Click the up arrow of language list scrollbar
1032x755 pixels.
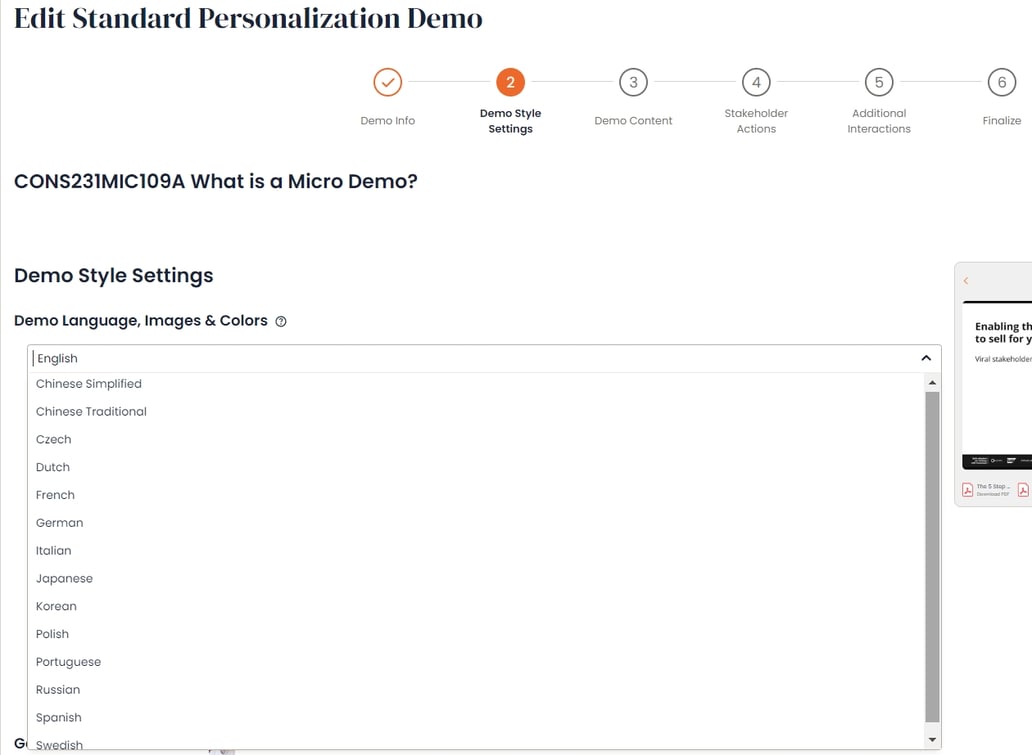point(932,381)
